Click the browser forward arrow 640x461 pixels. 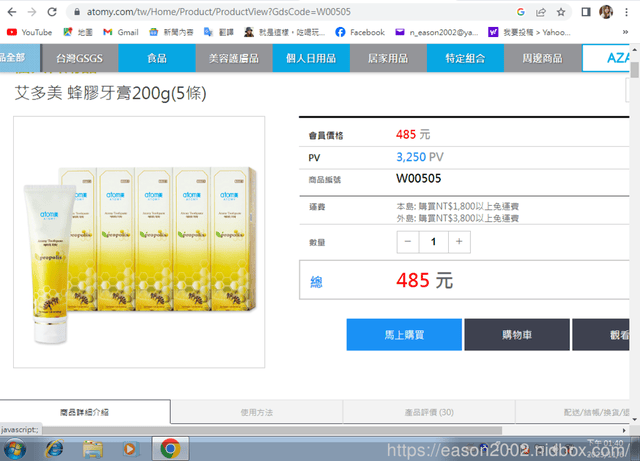coord(32,12)
